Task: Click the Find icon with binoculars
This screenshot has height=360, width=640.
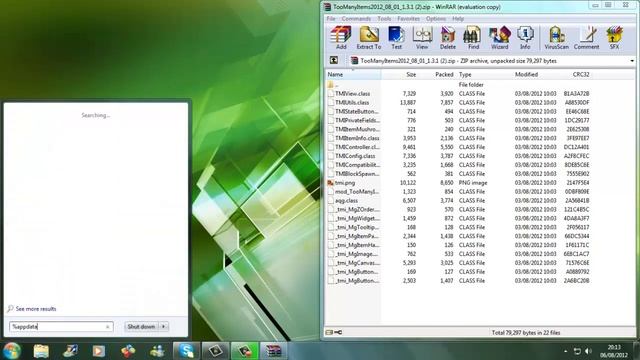Action: (473, 38)
